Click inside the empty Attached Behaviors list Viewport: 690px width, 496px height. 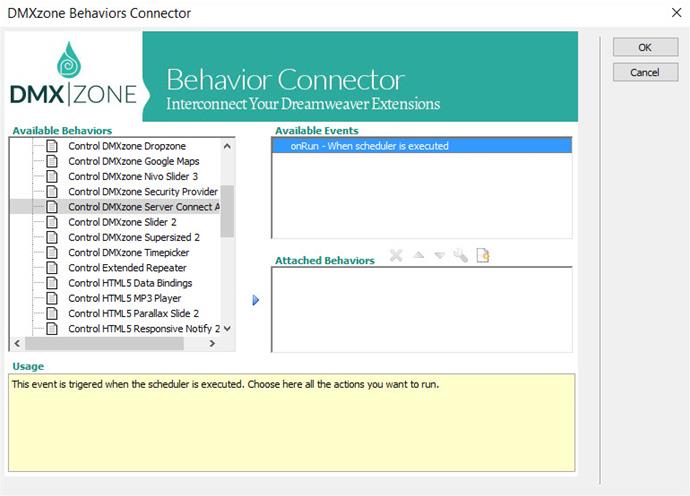click(422, 309)
